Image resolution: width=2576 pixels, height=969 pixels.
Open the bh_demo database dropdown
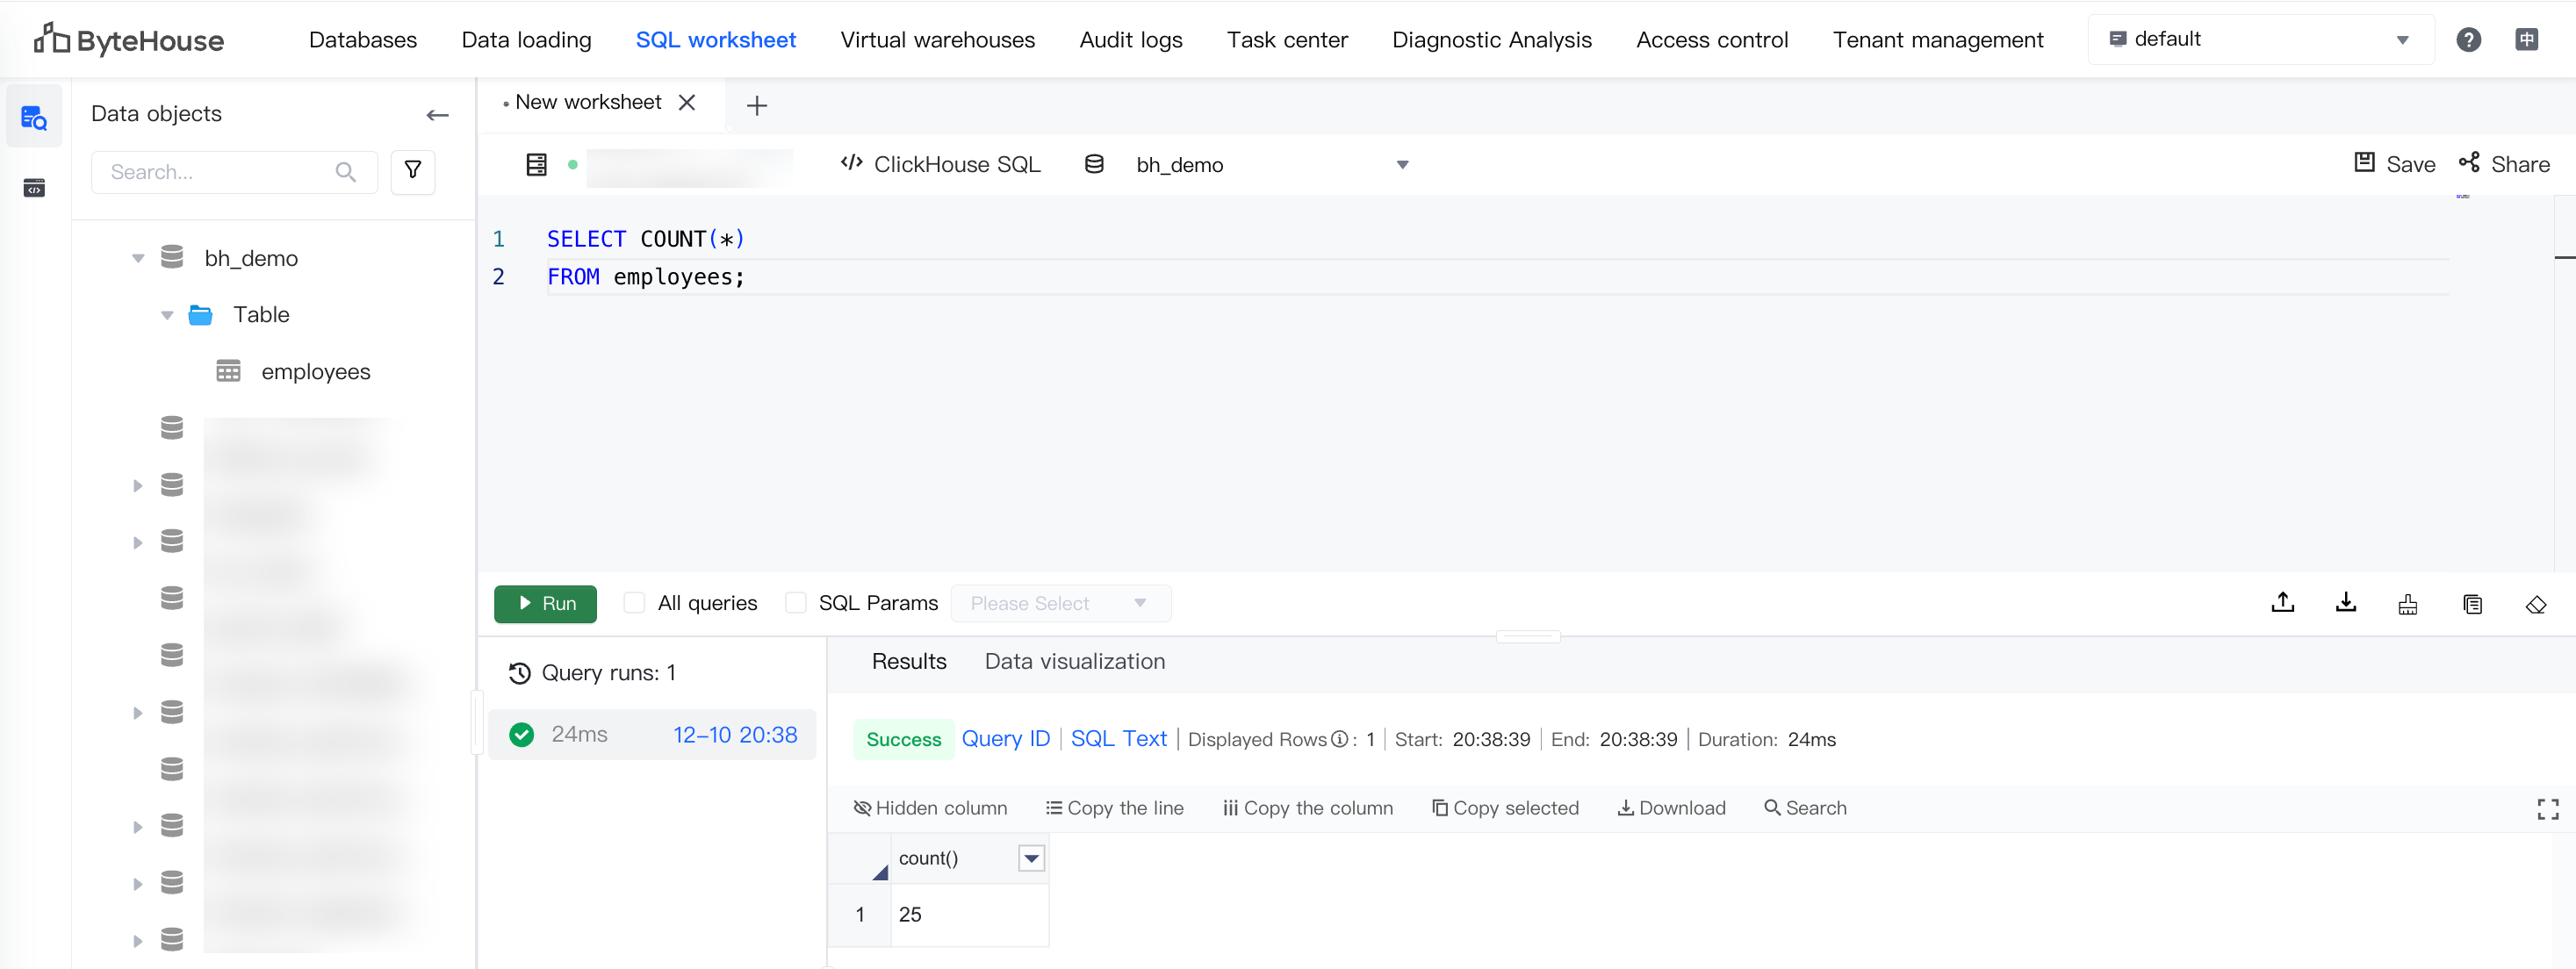[x=1401, y=165]
